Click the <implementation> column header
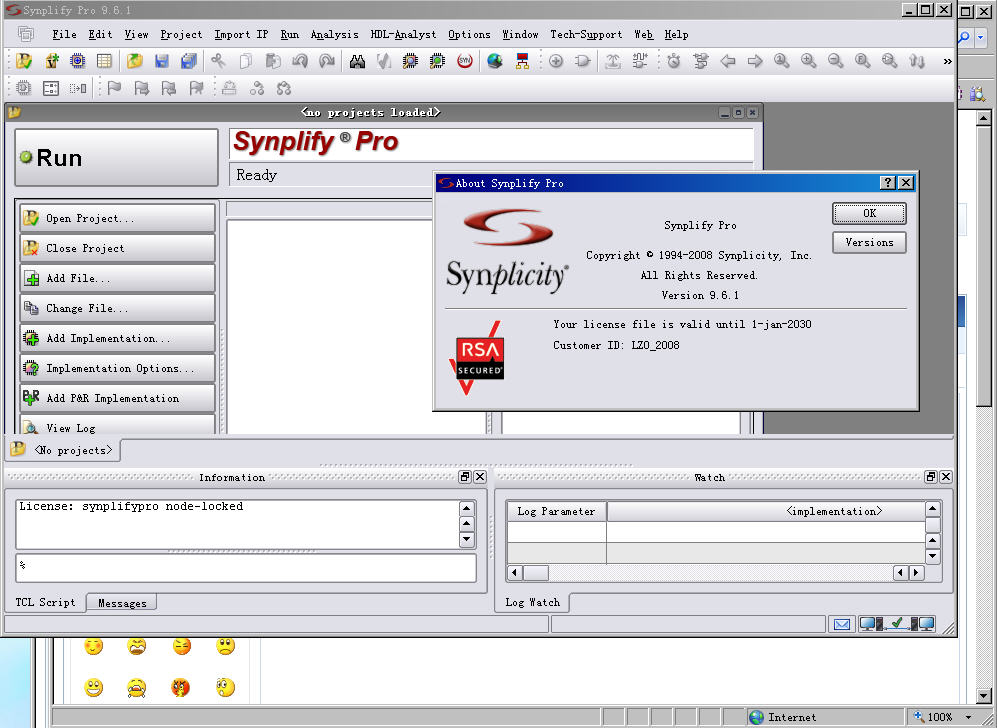The width and height of the screenshot is (997, 728). tap(766, 511)
